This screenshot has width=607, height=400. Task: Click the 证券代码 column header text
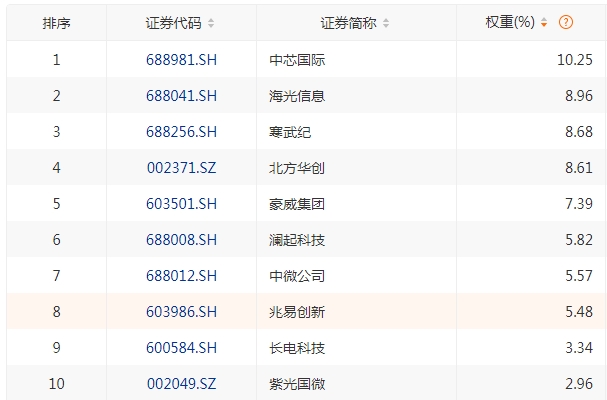pyautogui.click(x=173, y=23)
